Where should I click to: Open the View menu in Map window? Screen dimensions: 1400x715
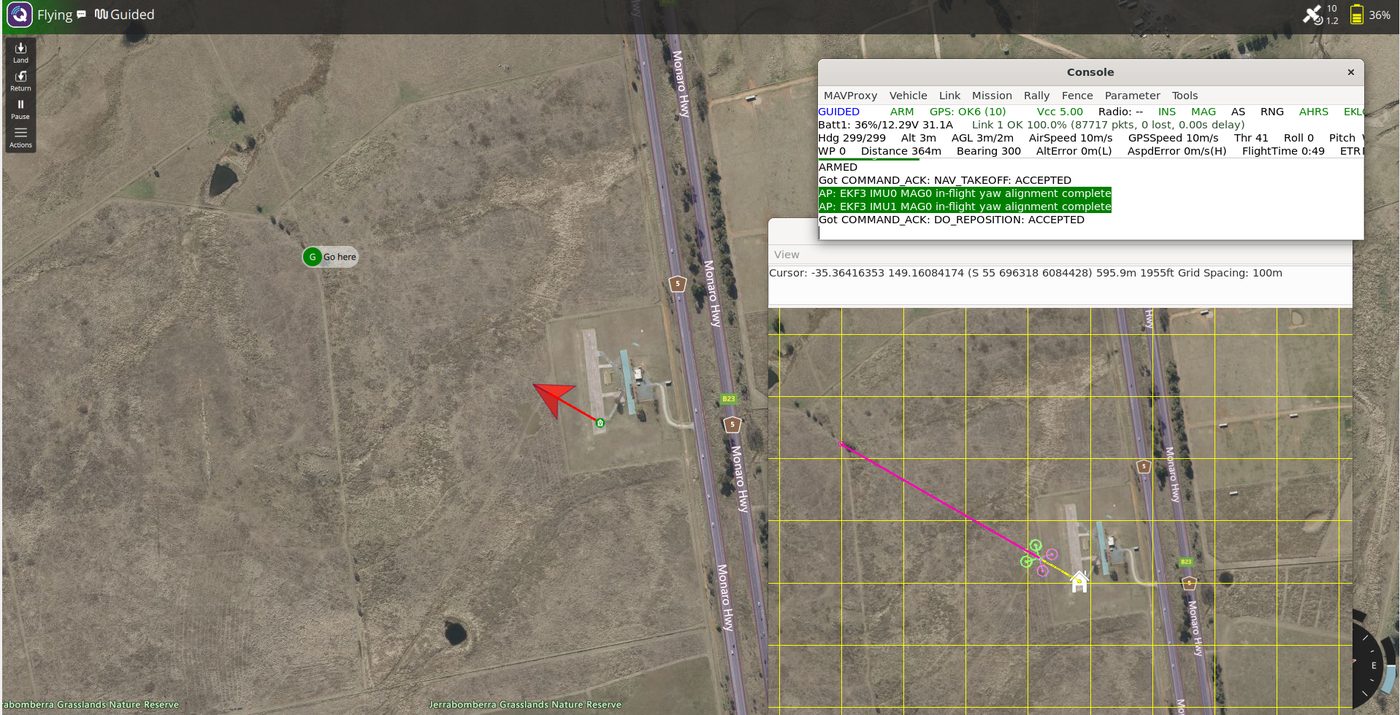click(787, 255)
